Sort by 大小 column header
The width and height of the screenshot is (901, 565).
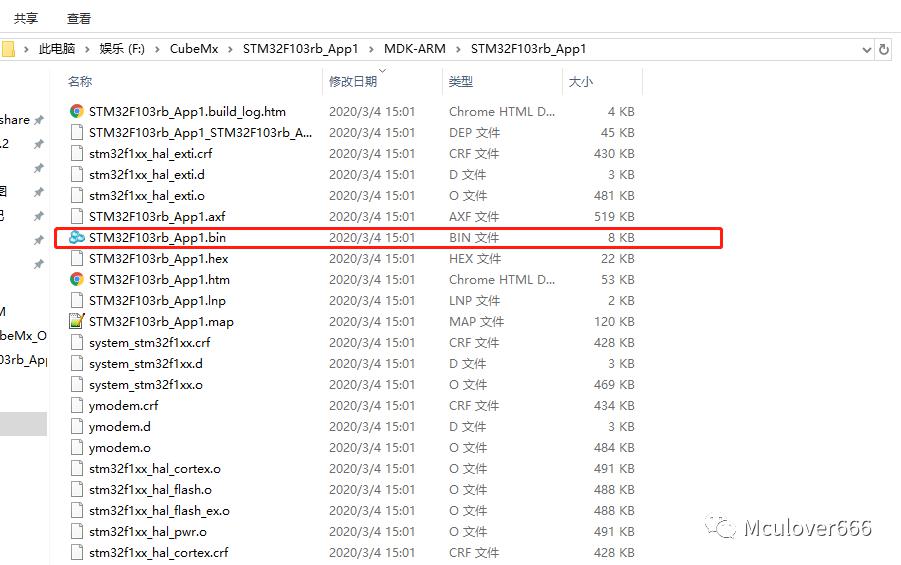tap(580, 82)
